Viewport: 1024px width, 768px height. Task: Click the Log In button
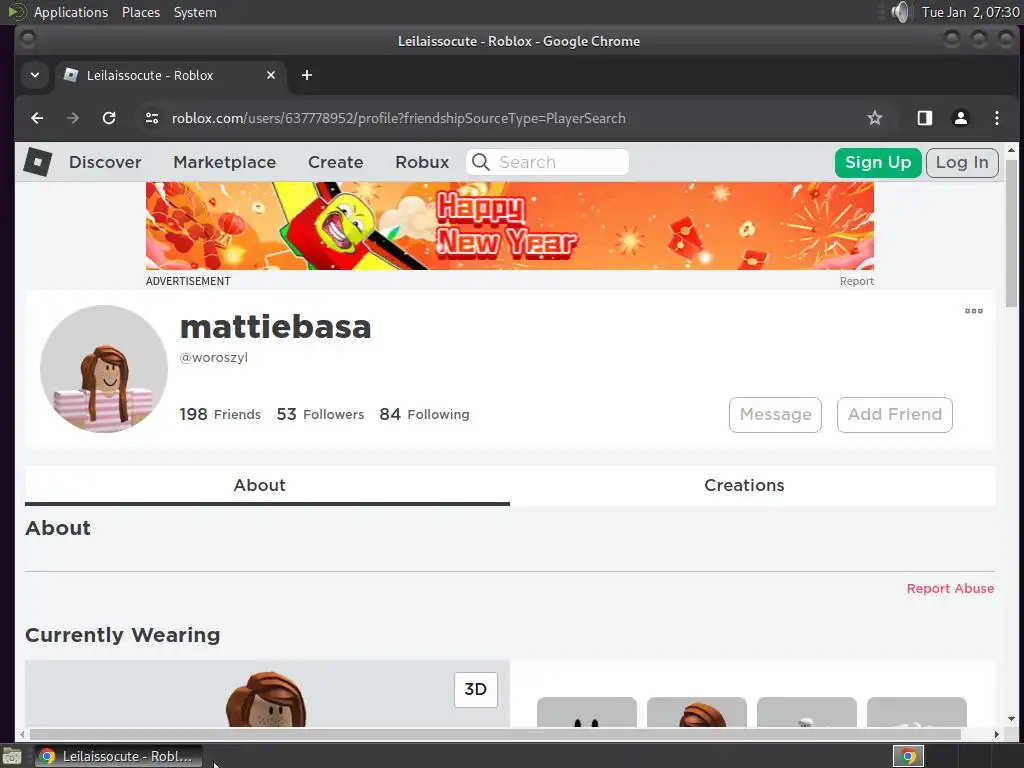[962, 162]
